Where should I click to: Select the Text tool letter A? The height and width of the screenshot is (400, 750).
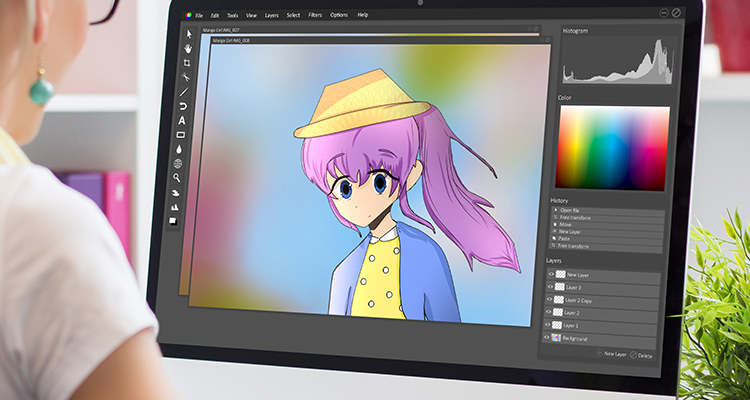pyautogui.click(x=182, y=121)
